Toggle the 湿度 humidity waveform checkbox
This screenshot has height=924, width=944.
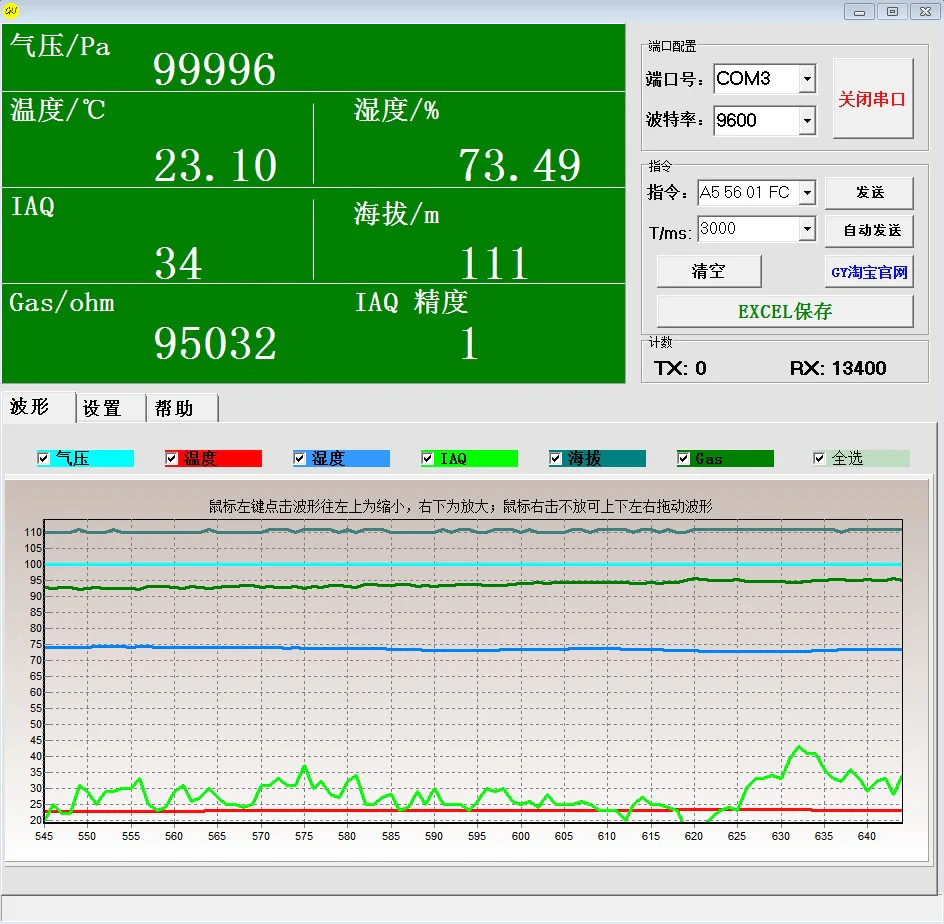[x=299, y=459]
